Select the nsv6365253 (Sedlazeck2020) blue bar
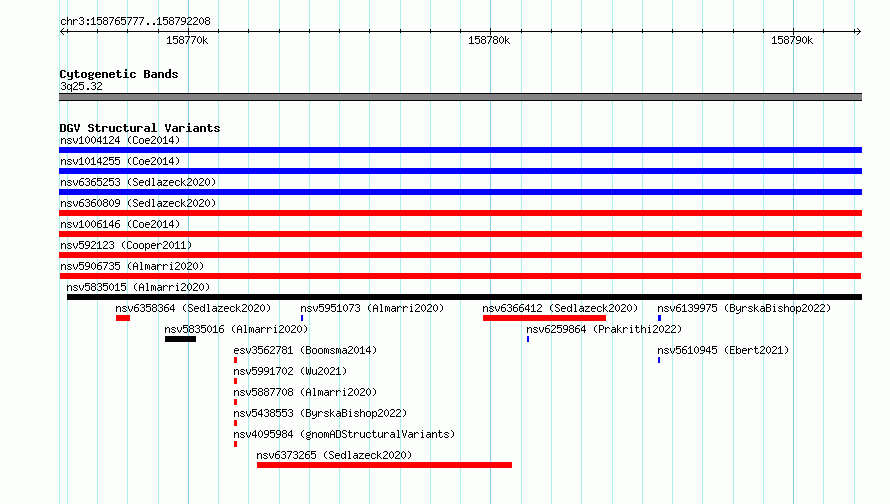 tap(460, 192)
